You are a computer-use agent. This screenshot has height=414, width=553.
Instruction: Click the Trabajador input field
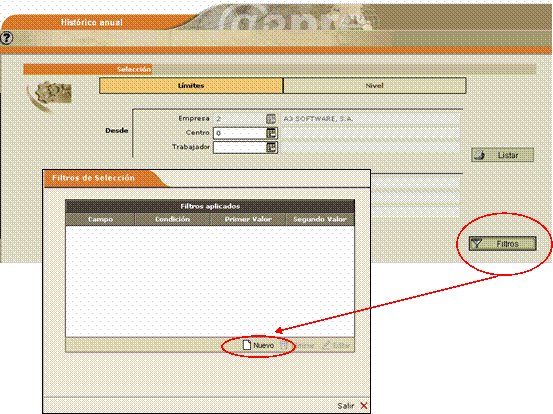coord(240,147)
